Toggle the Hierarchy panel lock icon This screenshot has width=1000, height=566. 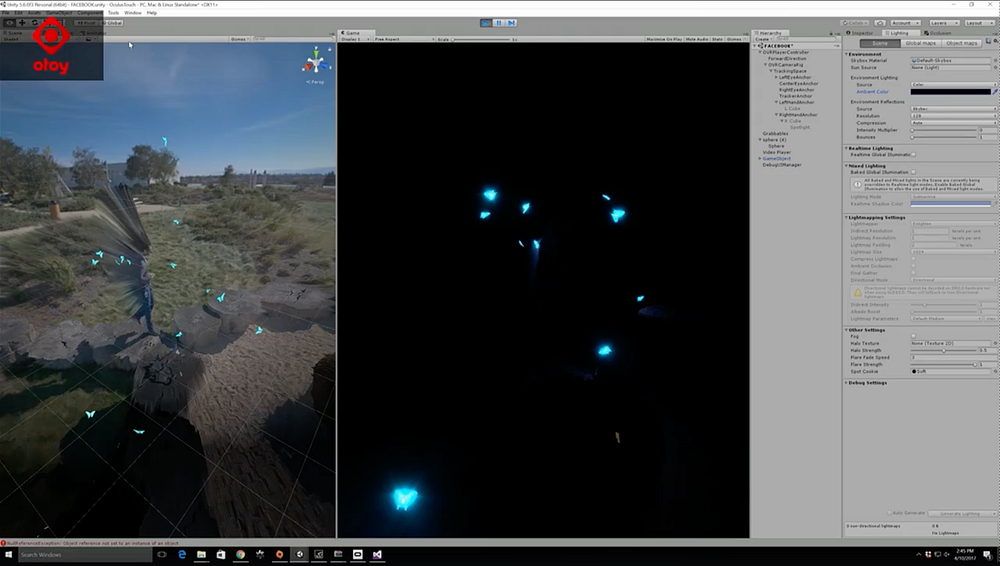tap(831, 33)
